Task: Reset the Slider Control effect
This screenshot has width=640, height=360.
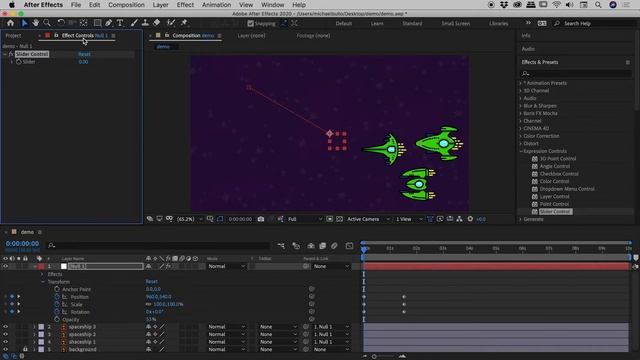Action: point(84,54)
